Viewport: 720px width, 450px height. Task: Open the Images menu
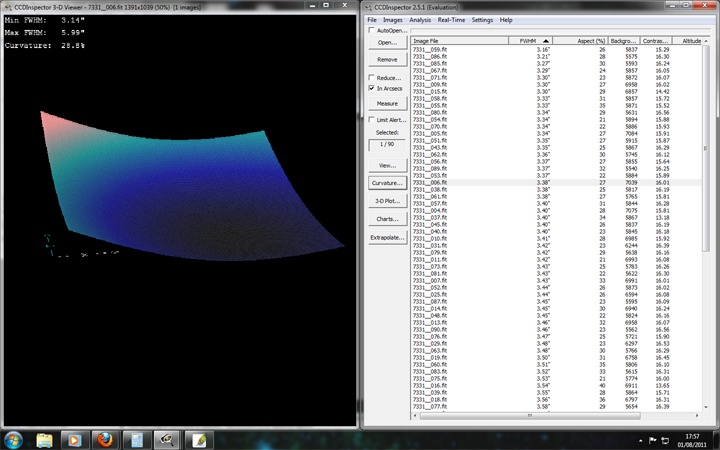coord(393,20)
